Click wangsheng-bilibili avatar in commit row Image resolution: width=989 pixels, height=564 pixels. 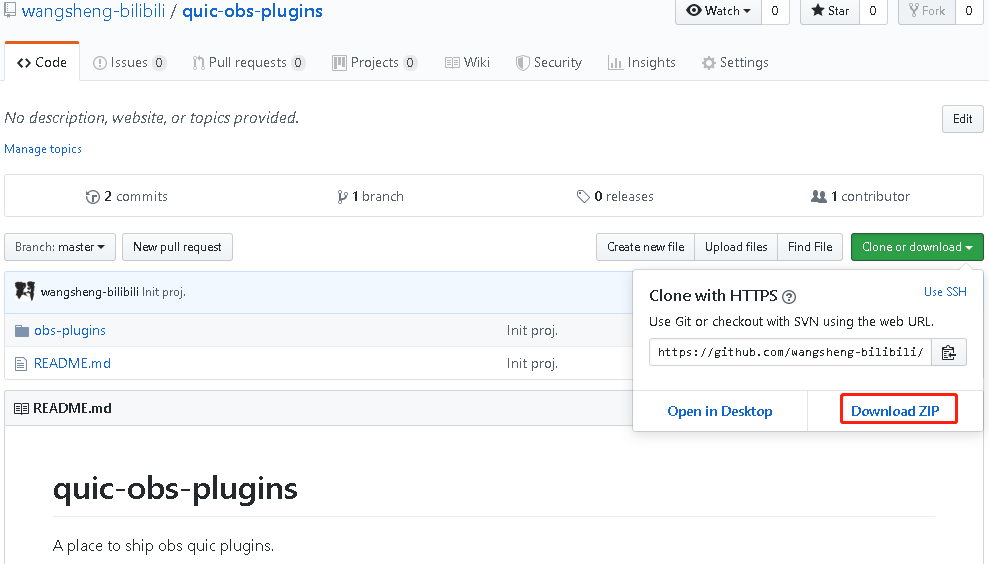(x=25, y=292)
